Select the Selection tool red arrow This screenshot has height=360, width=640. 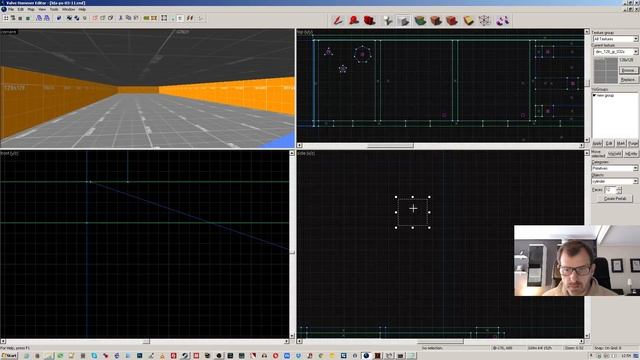pos(338,20)
